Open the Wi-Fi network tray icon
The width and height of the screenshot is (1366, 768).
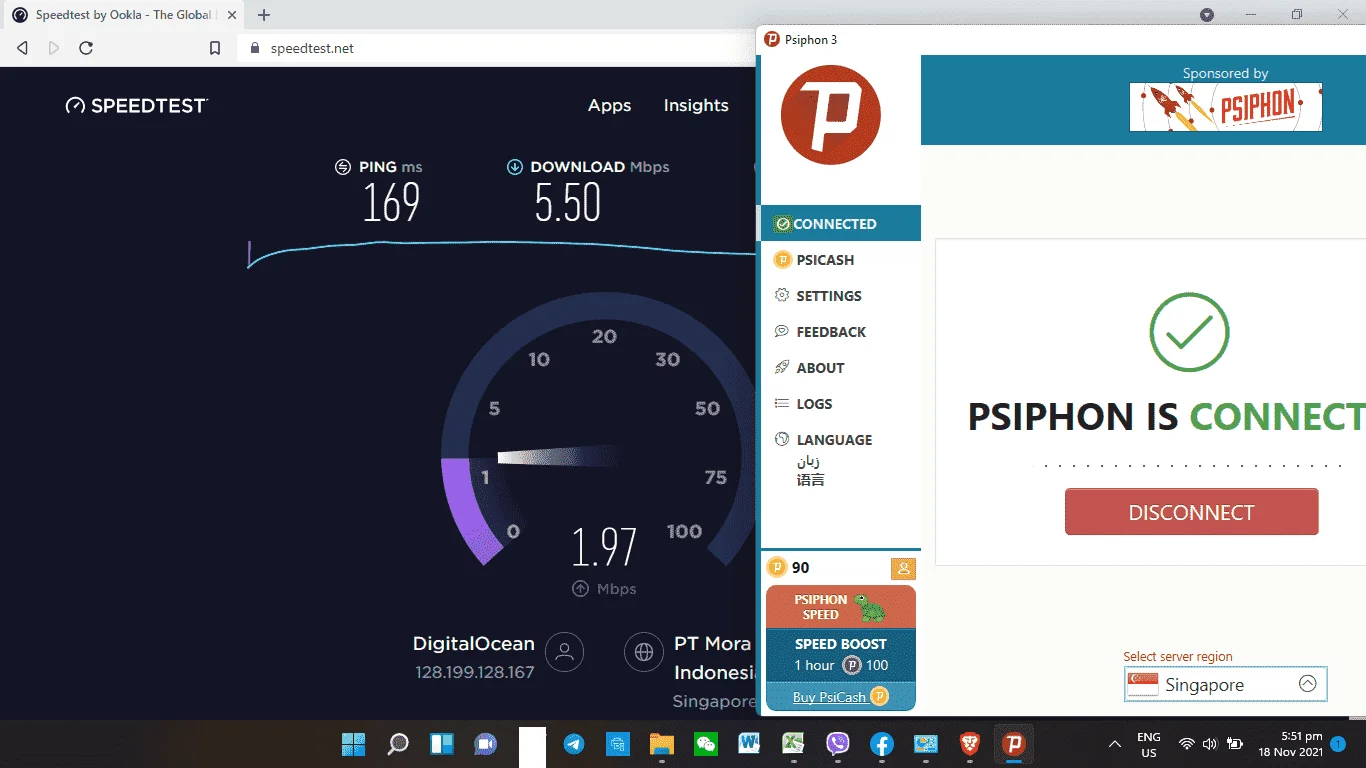click(1187, 744)
